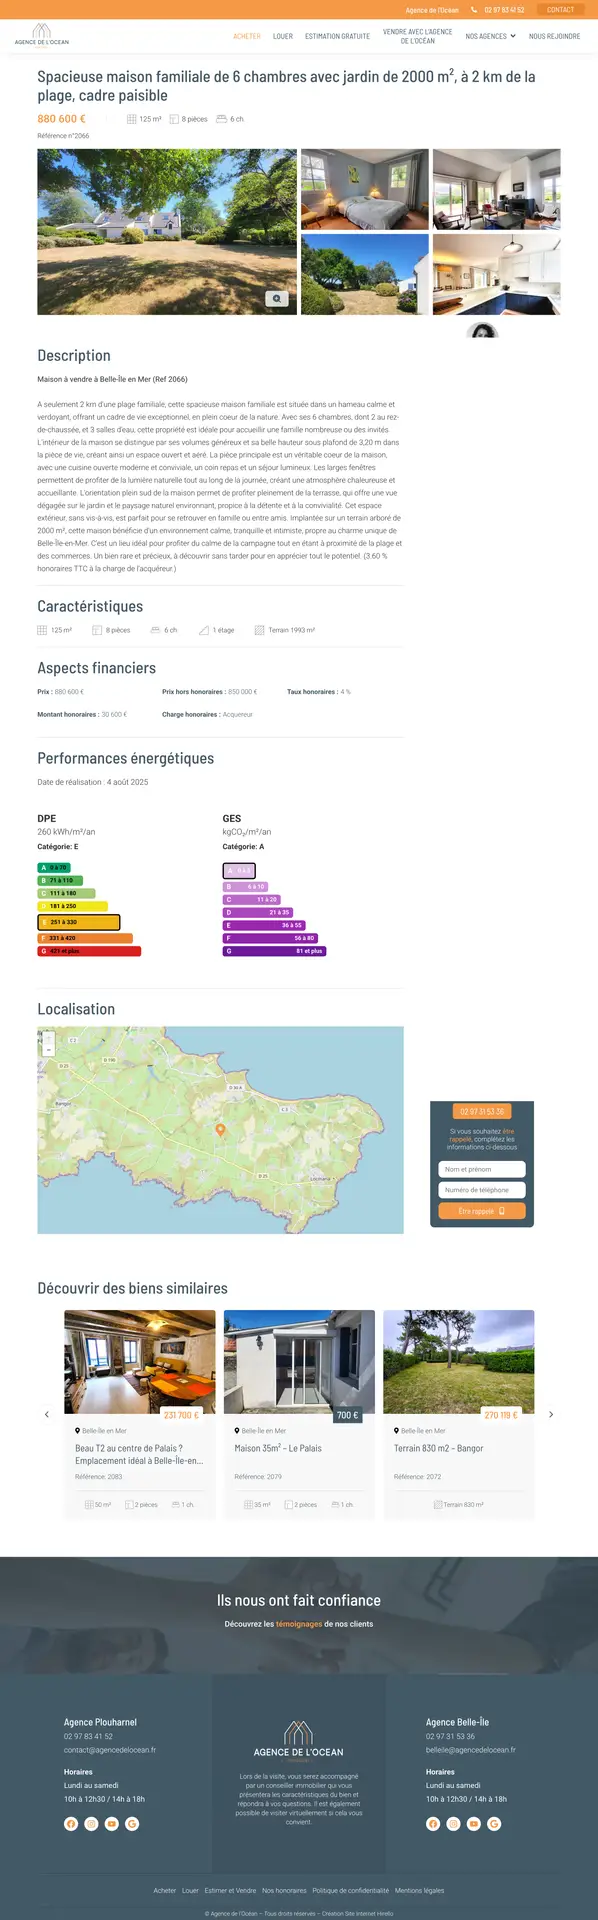Click the Agence de l'Ocean top bar link
This screenshot has height=1920, width=598.
[432, 10]
